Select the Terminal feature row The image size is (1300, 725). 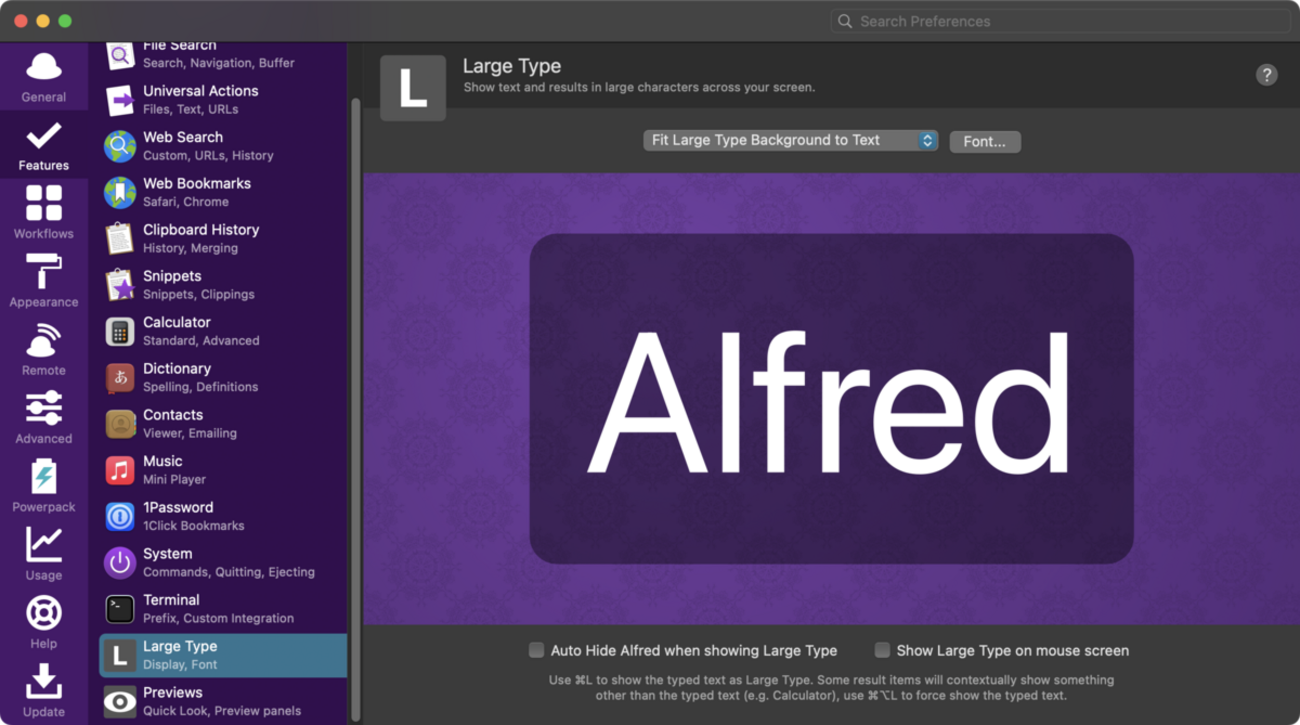[223, 609]
